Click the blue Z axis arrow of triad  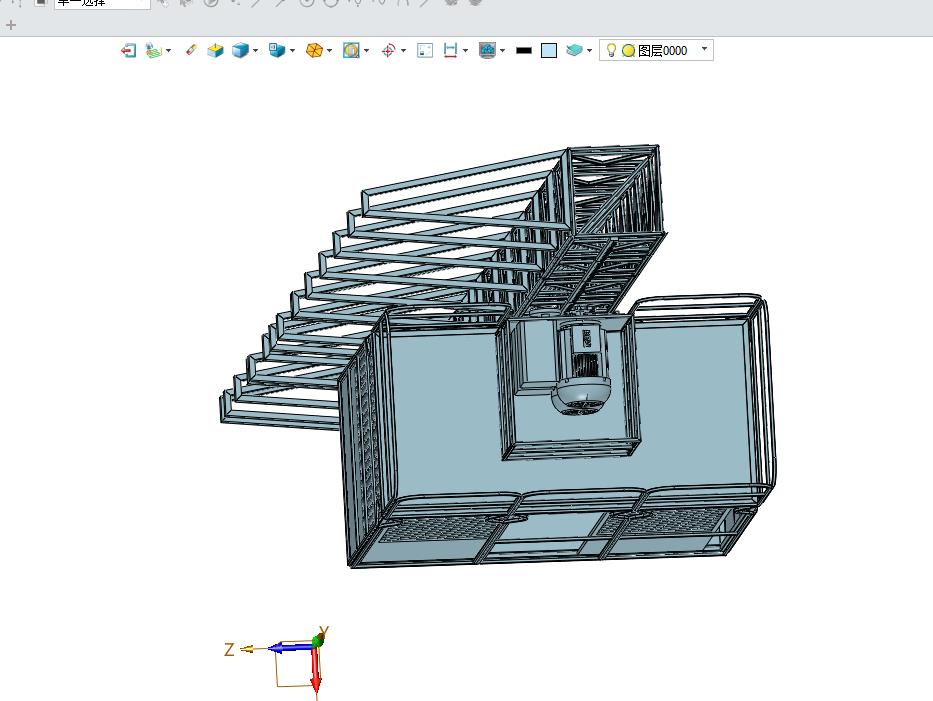pos(290,647)
